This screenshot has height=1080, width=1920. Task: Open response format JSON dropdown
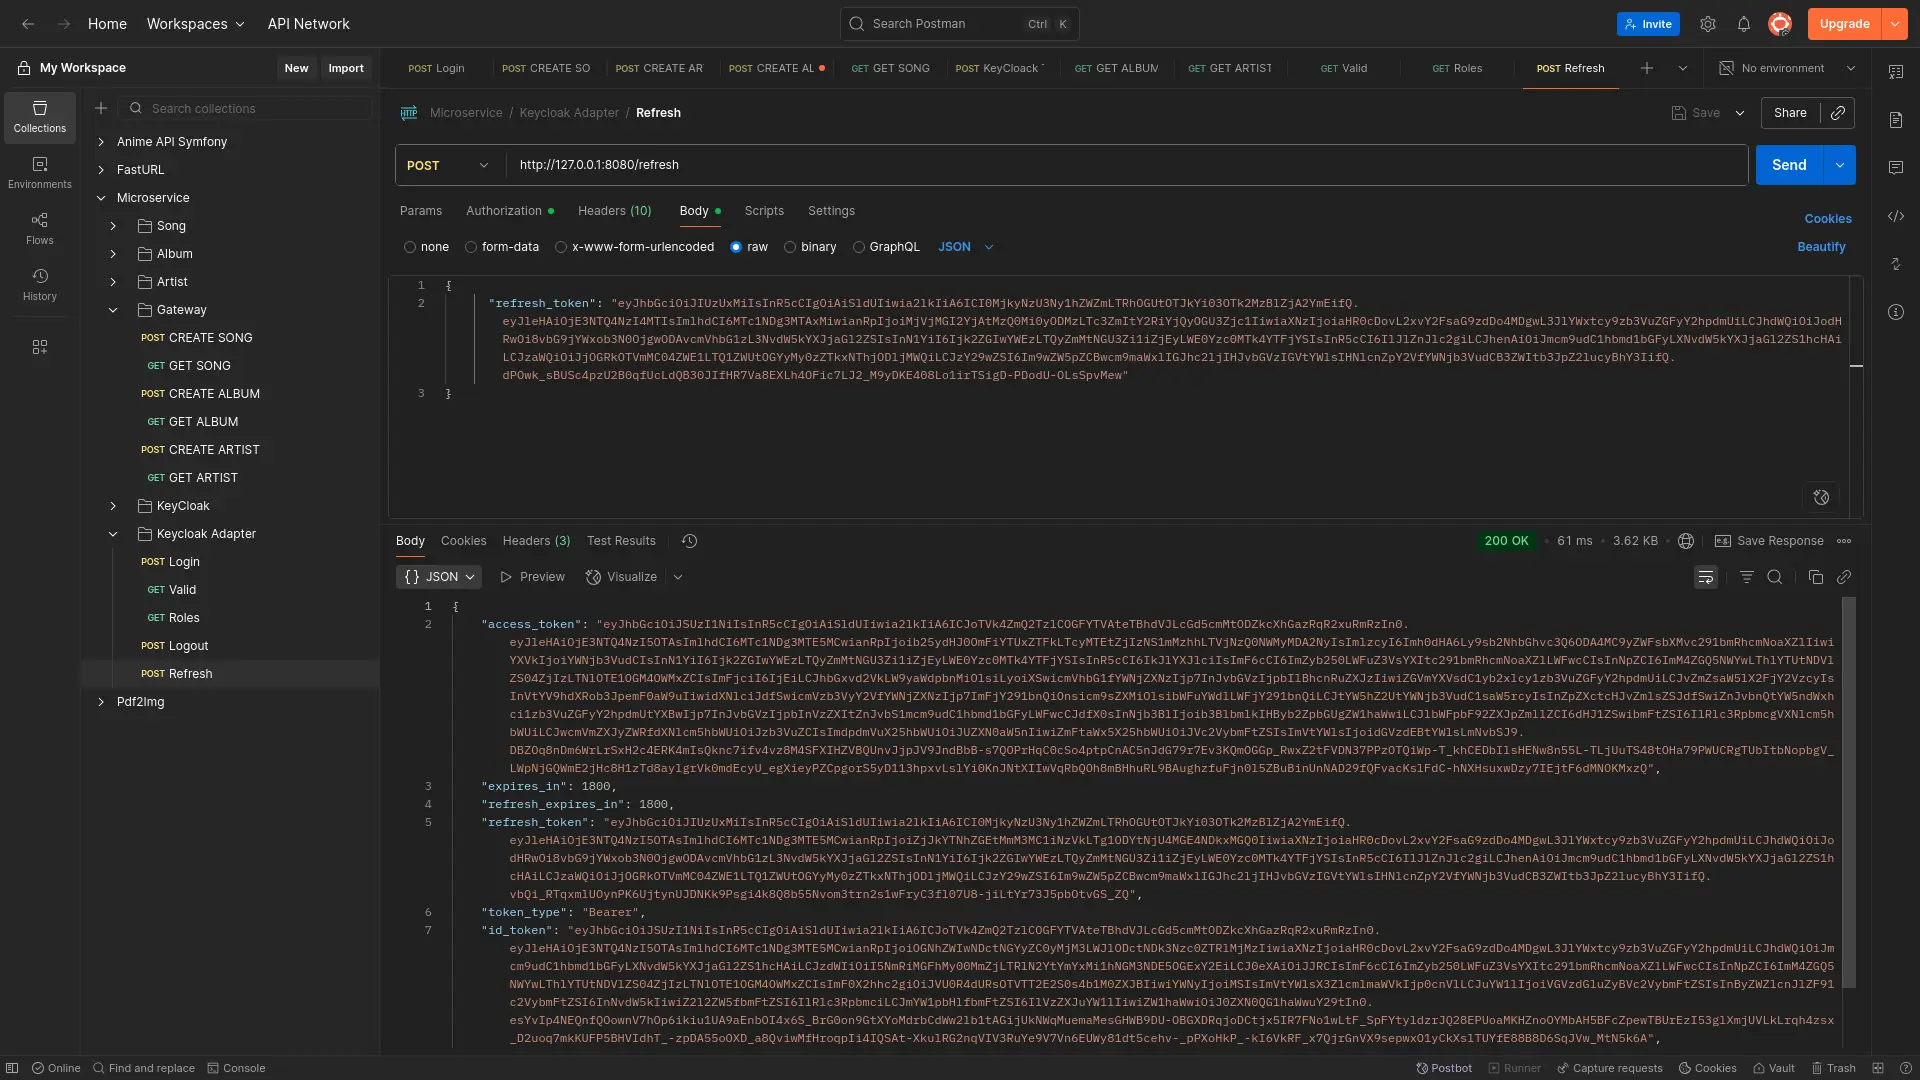coord(439,577)
